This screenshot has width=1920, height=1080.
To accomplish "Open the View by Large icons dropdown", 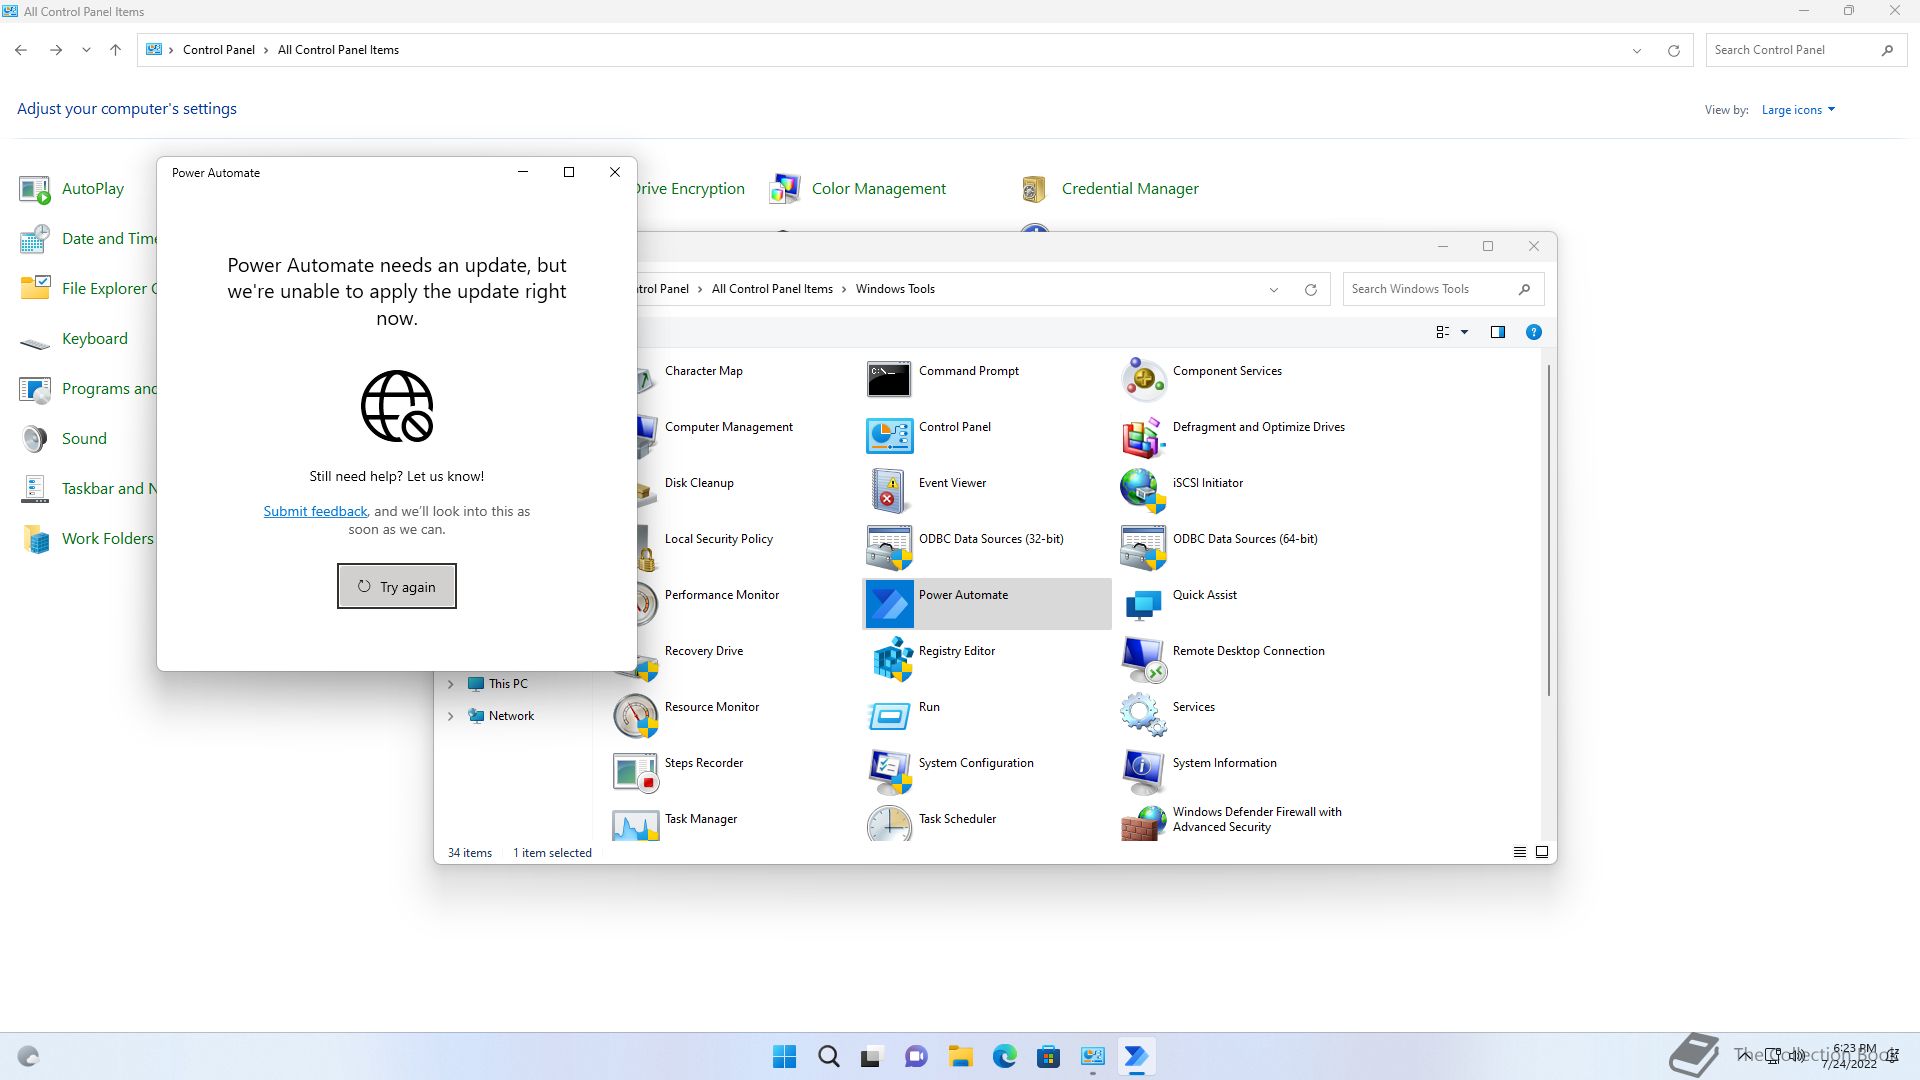I will (x=1798, y=110).
